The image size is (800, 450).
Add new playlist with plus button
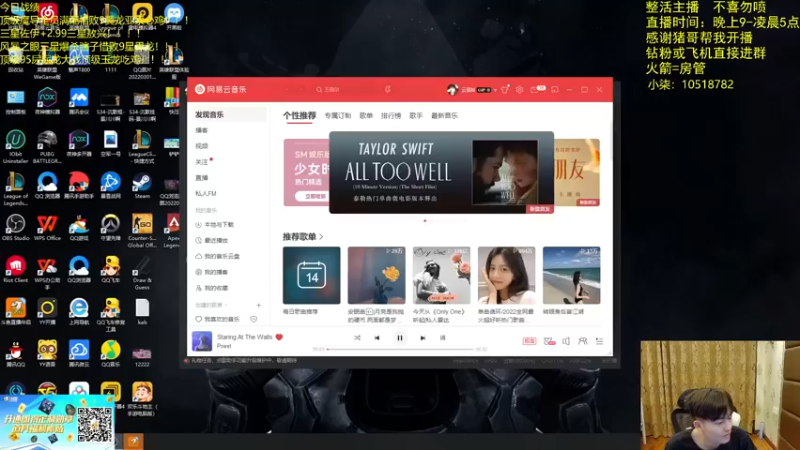pos(259,305)
